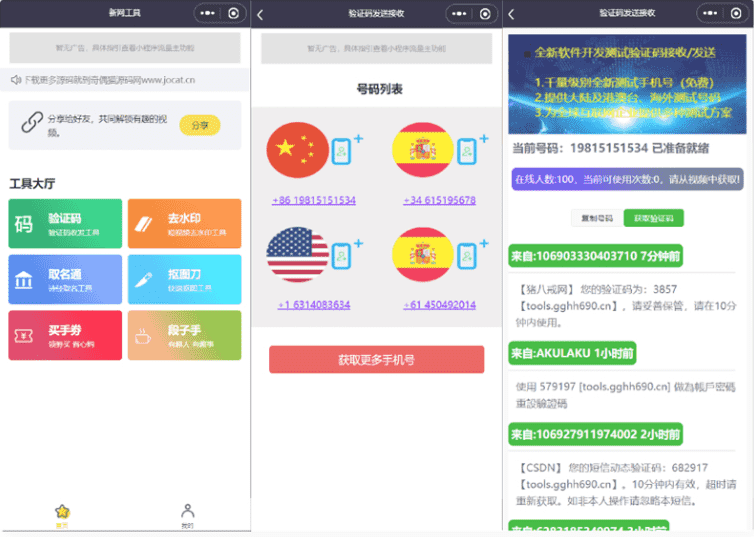Click the China flag icon
Image resolution: width=754 pixels, height=537 pixels.
297,151
